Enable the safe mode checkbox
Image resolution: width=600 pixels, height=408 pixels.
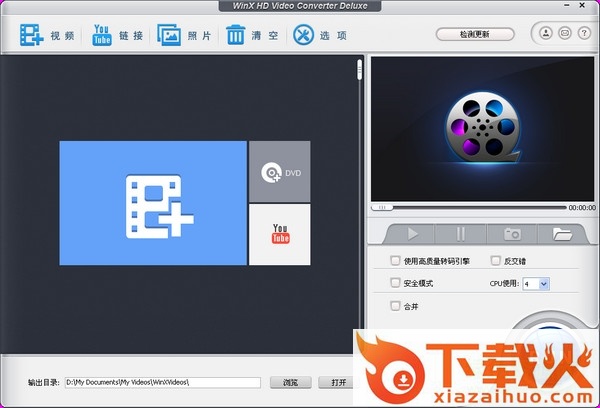click(395, 283)
